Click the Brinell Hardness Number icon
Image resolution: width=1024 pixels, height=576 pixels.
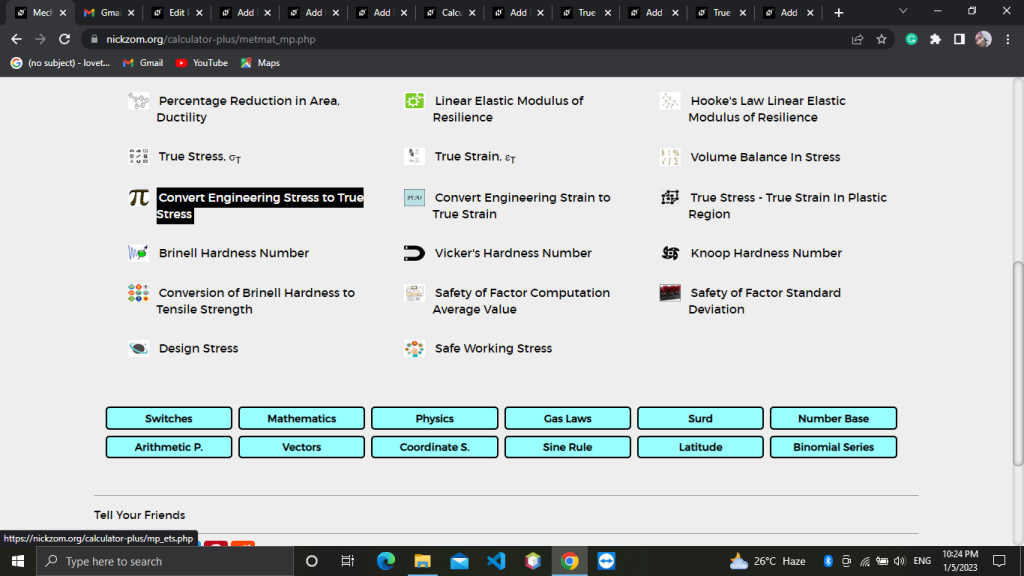(138, 253)
